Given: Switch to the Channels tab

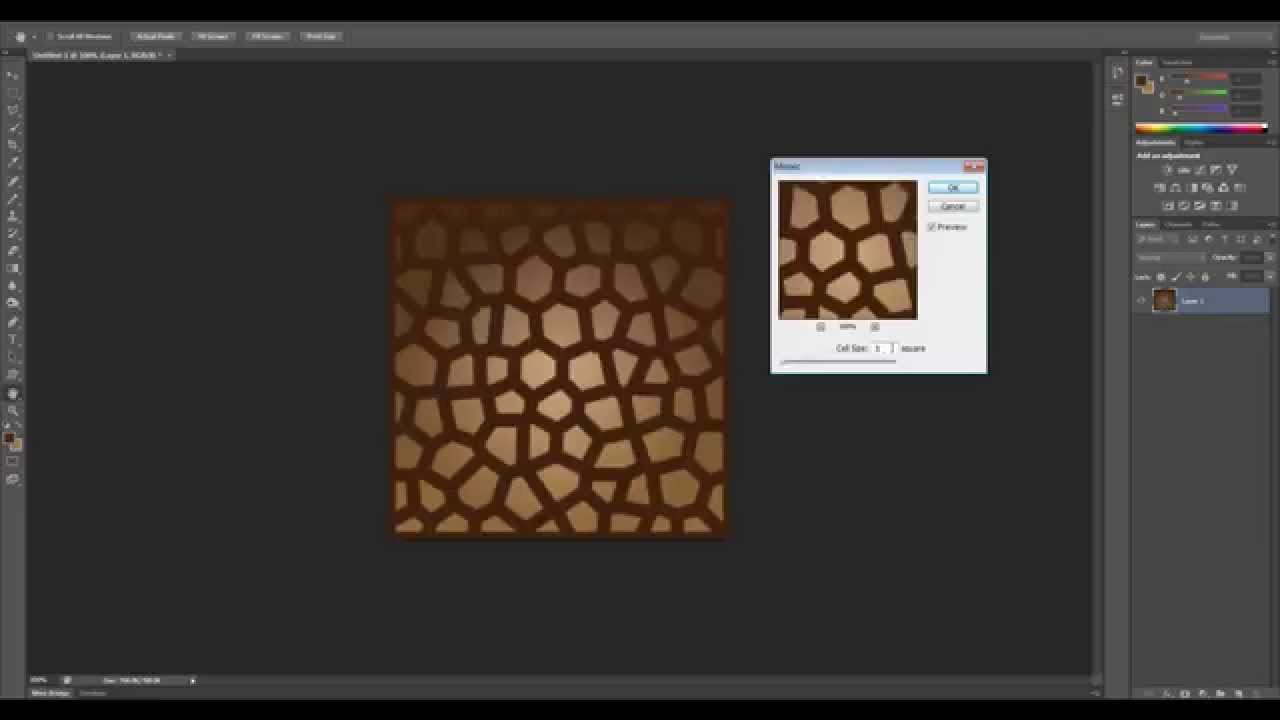Looking at the screenshot, I should (x=1179, y=224).
